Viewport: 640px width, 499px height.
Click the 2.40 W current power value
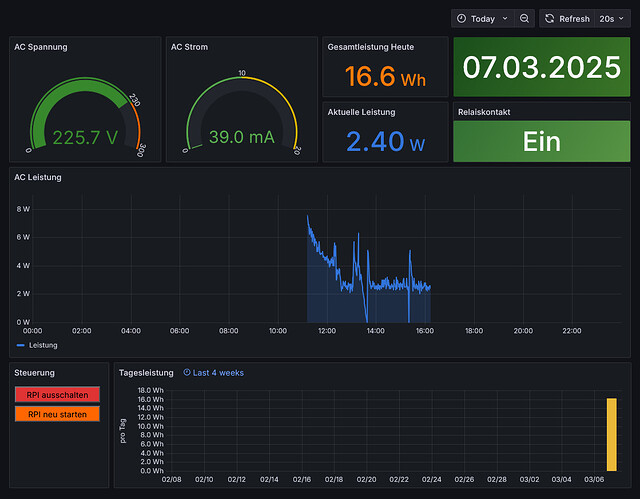point(385,142)
